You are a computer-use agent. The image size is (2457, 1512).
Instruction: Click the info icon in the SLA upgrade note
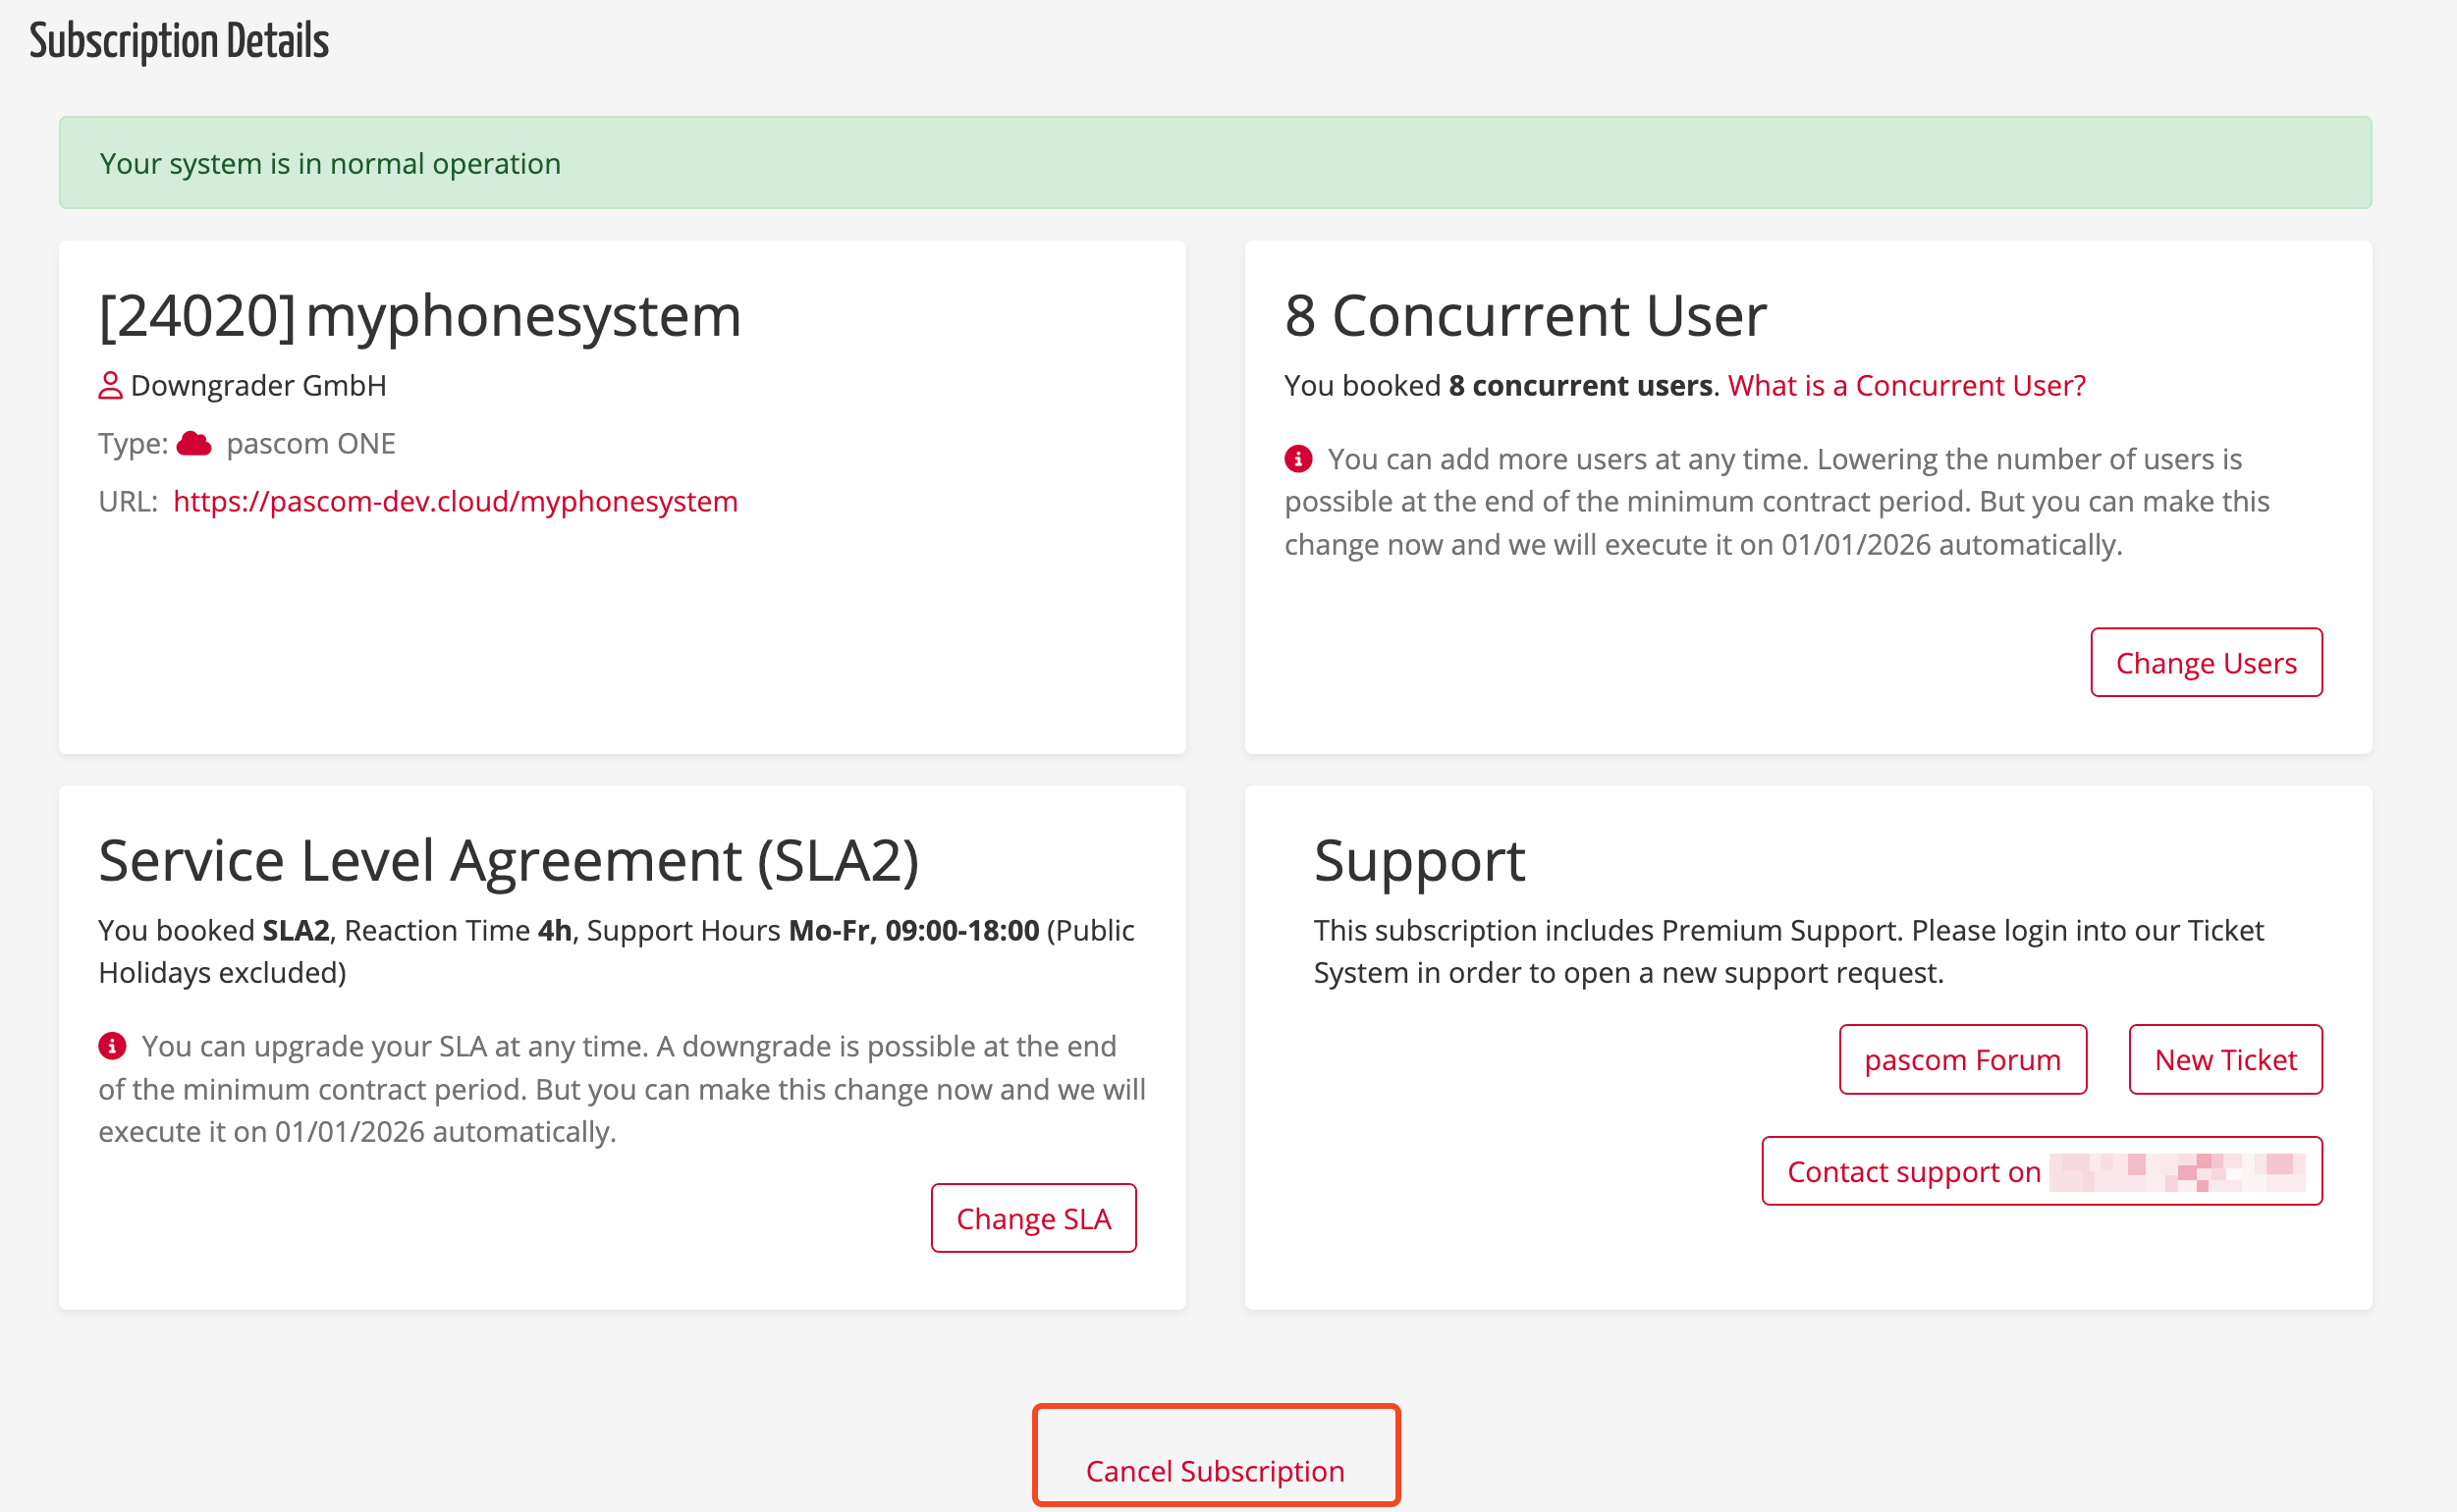pos(112,1046)
